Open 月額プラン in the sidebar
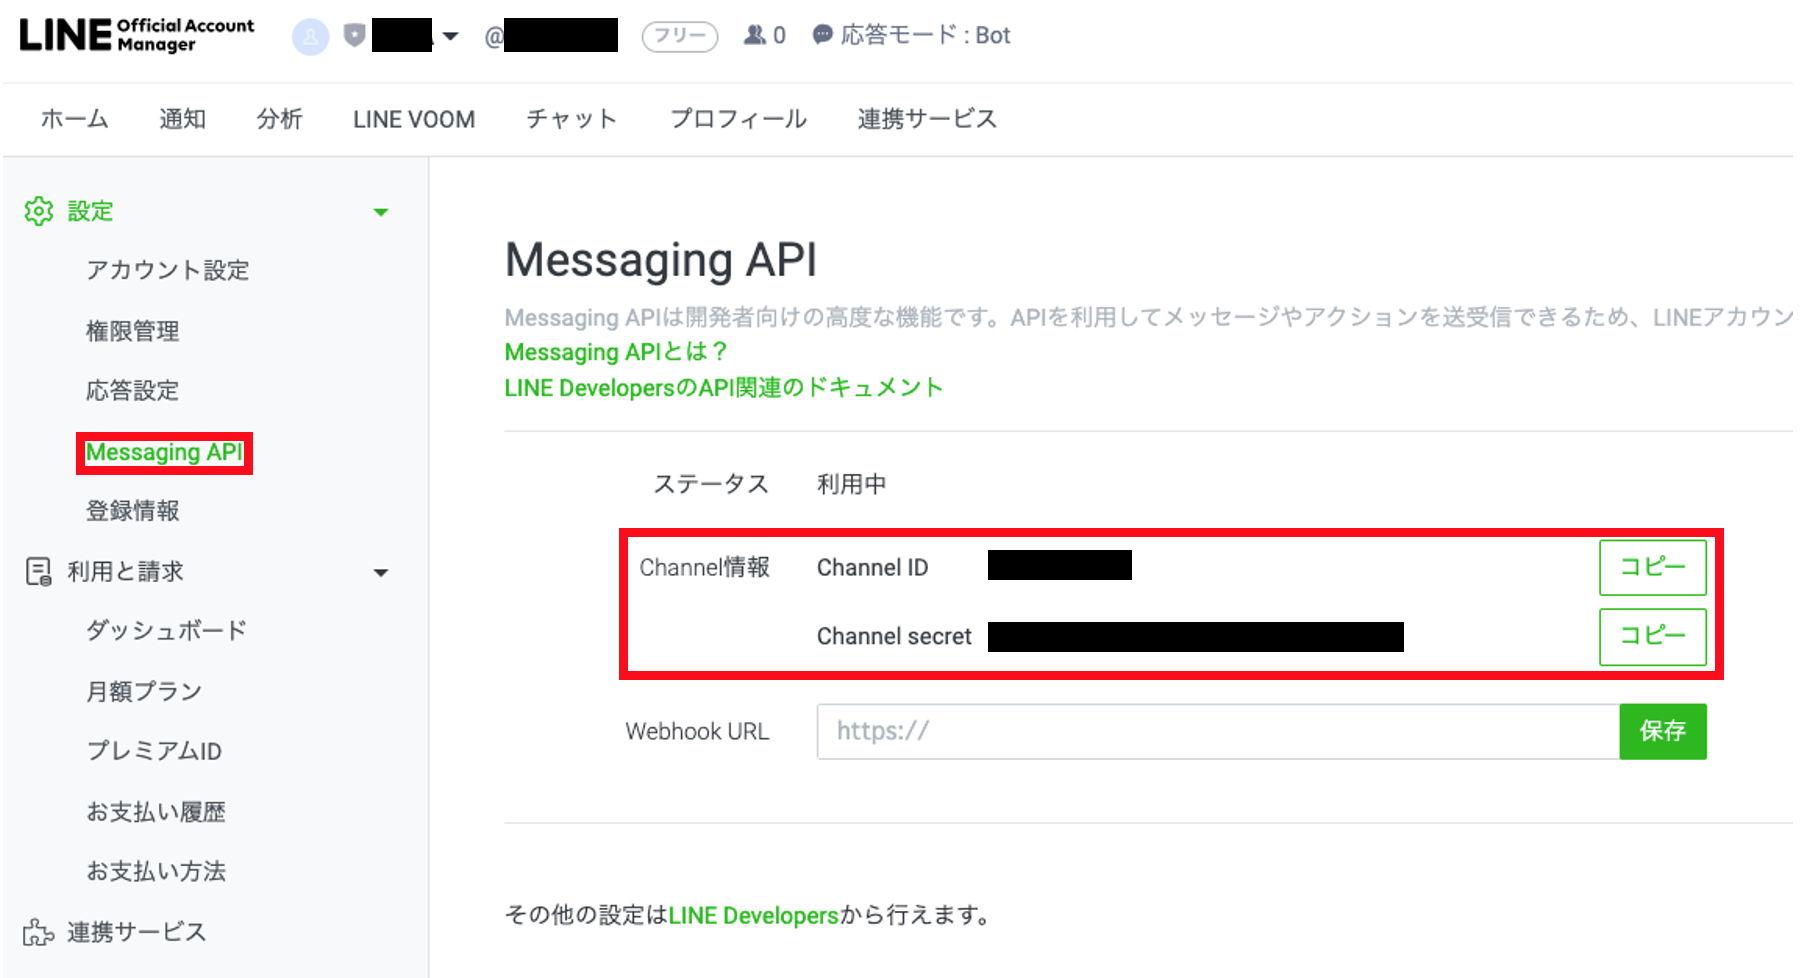The width and height of the screenshot is (1812, 978). pyautogui.click(x=144, y=691)
